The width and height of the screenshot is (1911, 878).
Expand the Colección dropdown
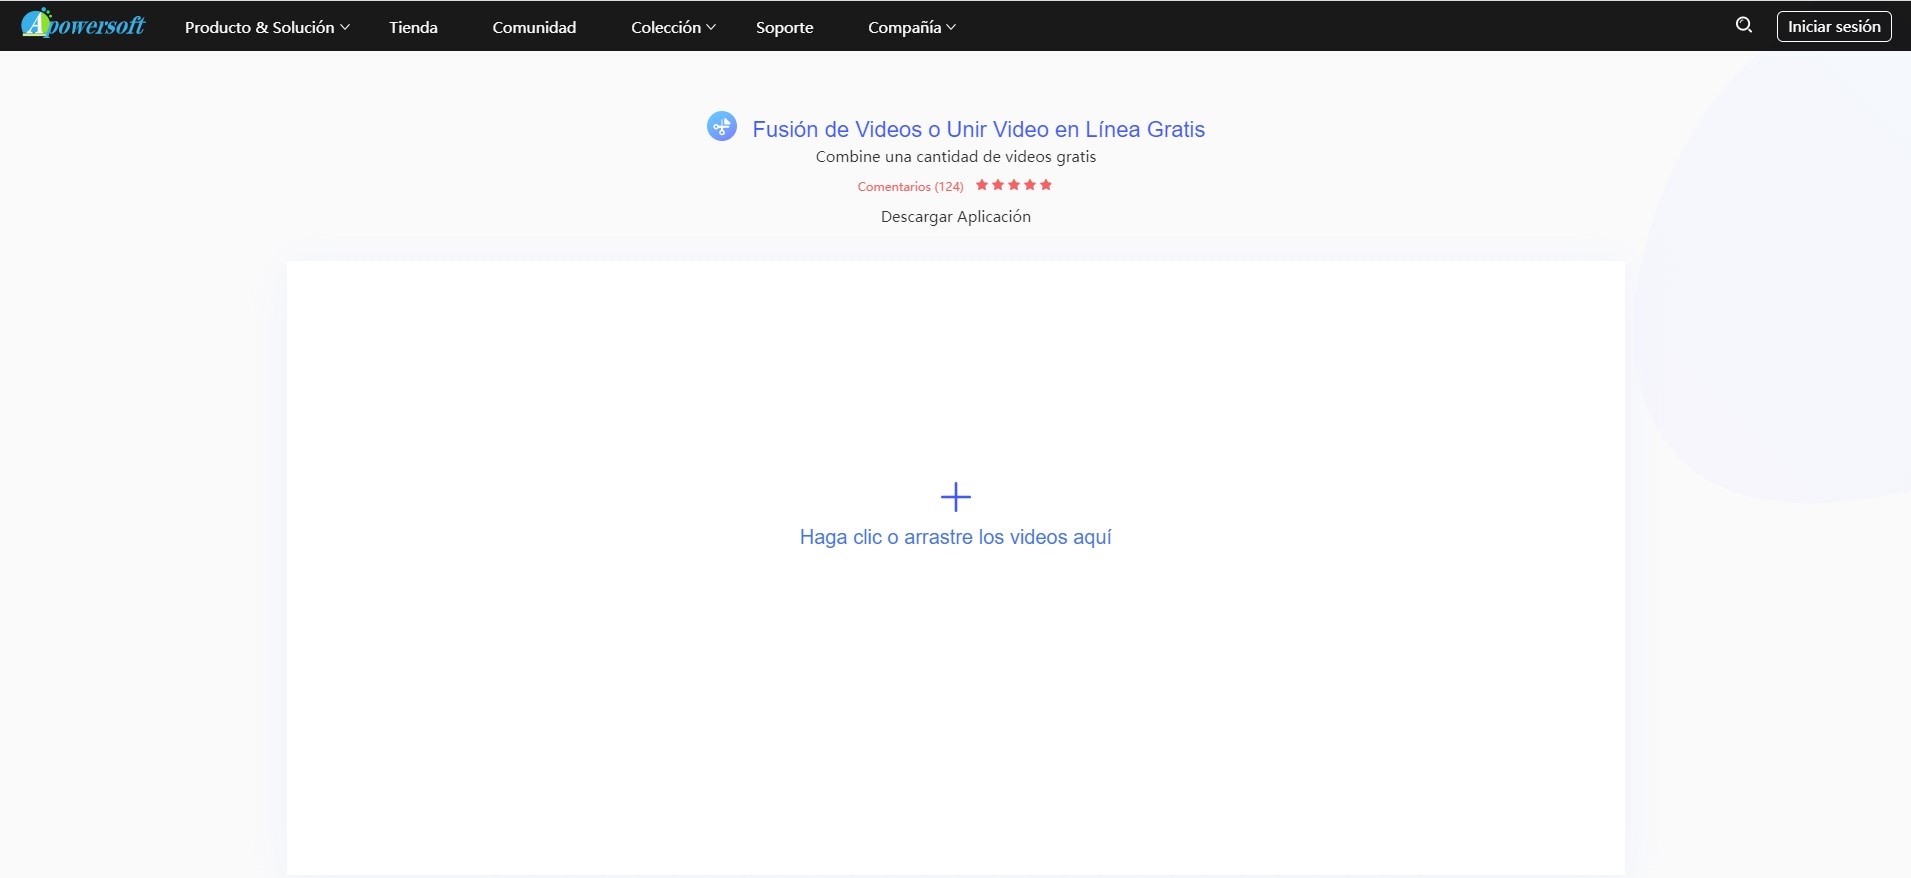click(673, 27)
